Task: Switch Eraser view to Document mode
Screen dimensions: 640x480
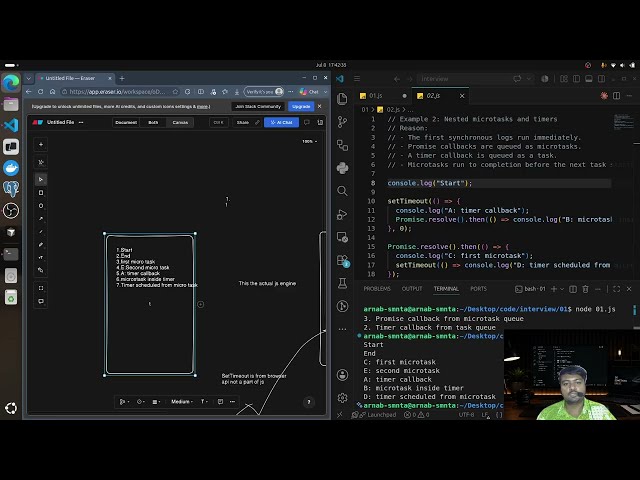Action: click(x=126, y=122)
